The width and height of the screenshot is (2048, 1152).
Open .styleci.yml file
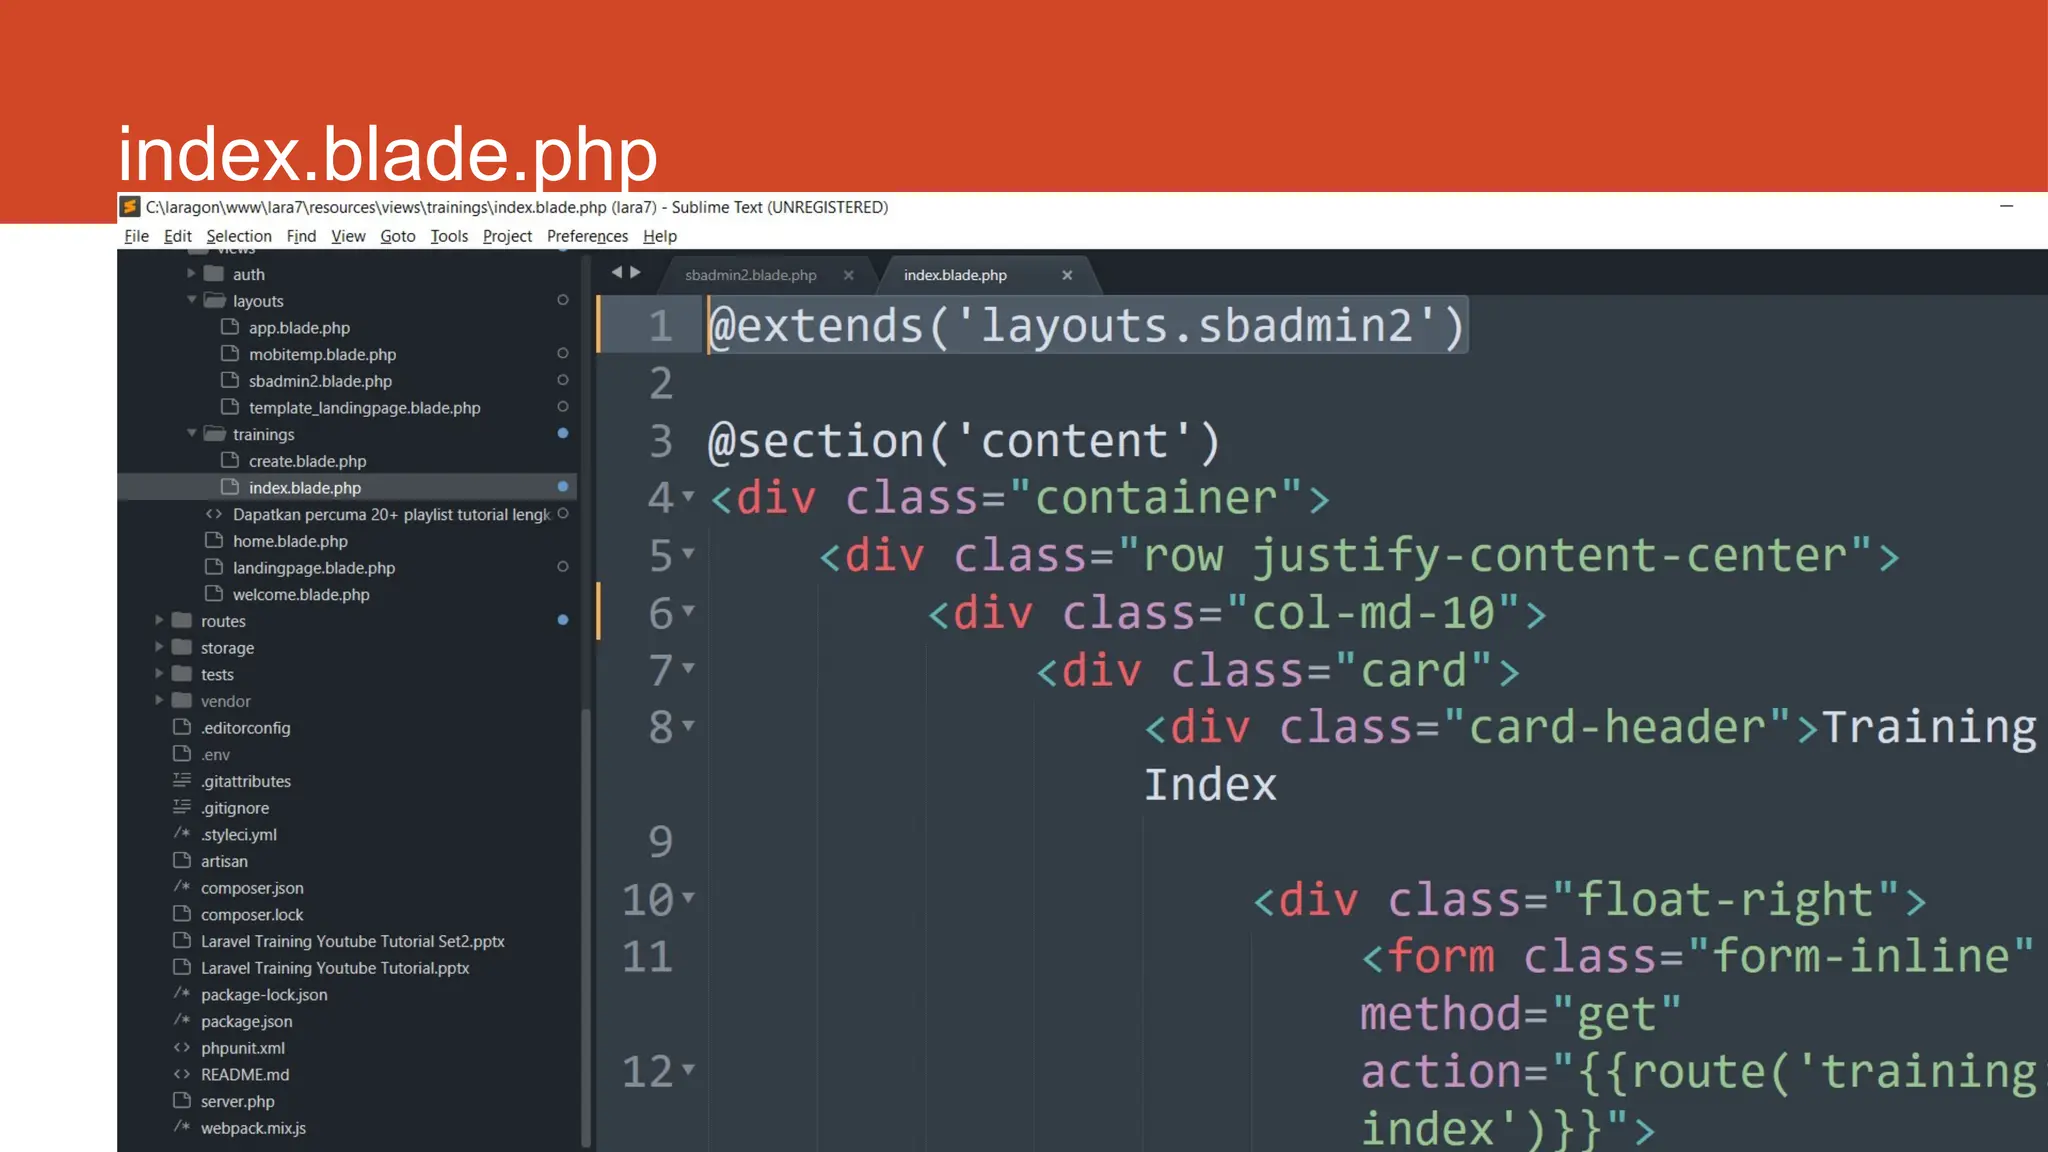(x=239, y=835)
